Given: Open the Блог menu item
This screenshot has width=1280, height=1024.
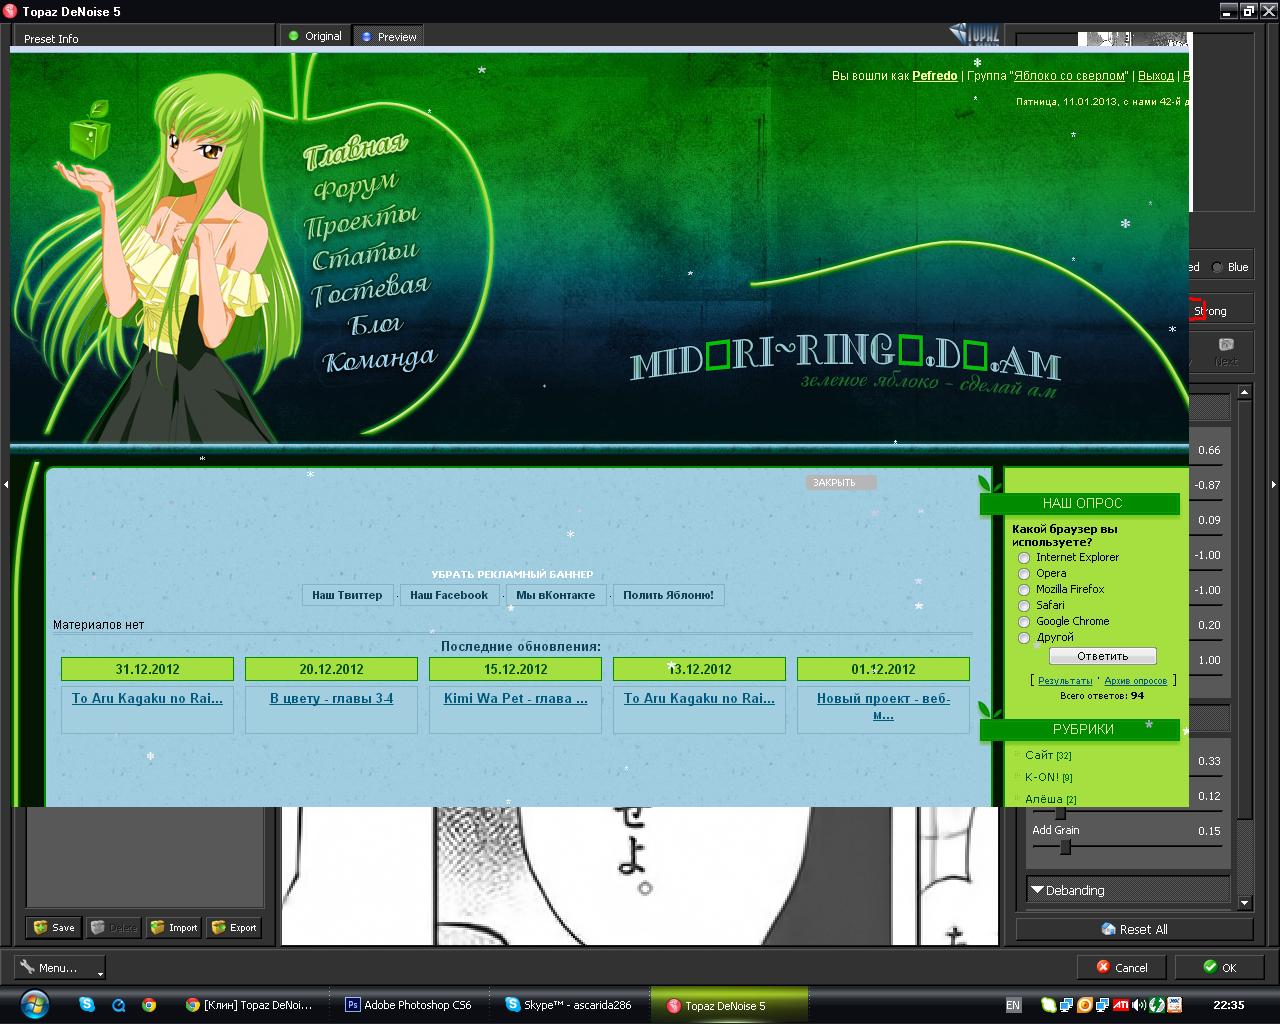Looking at the screenshot, I should click(375, 324).
